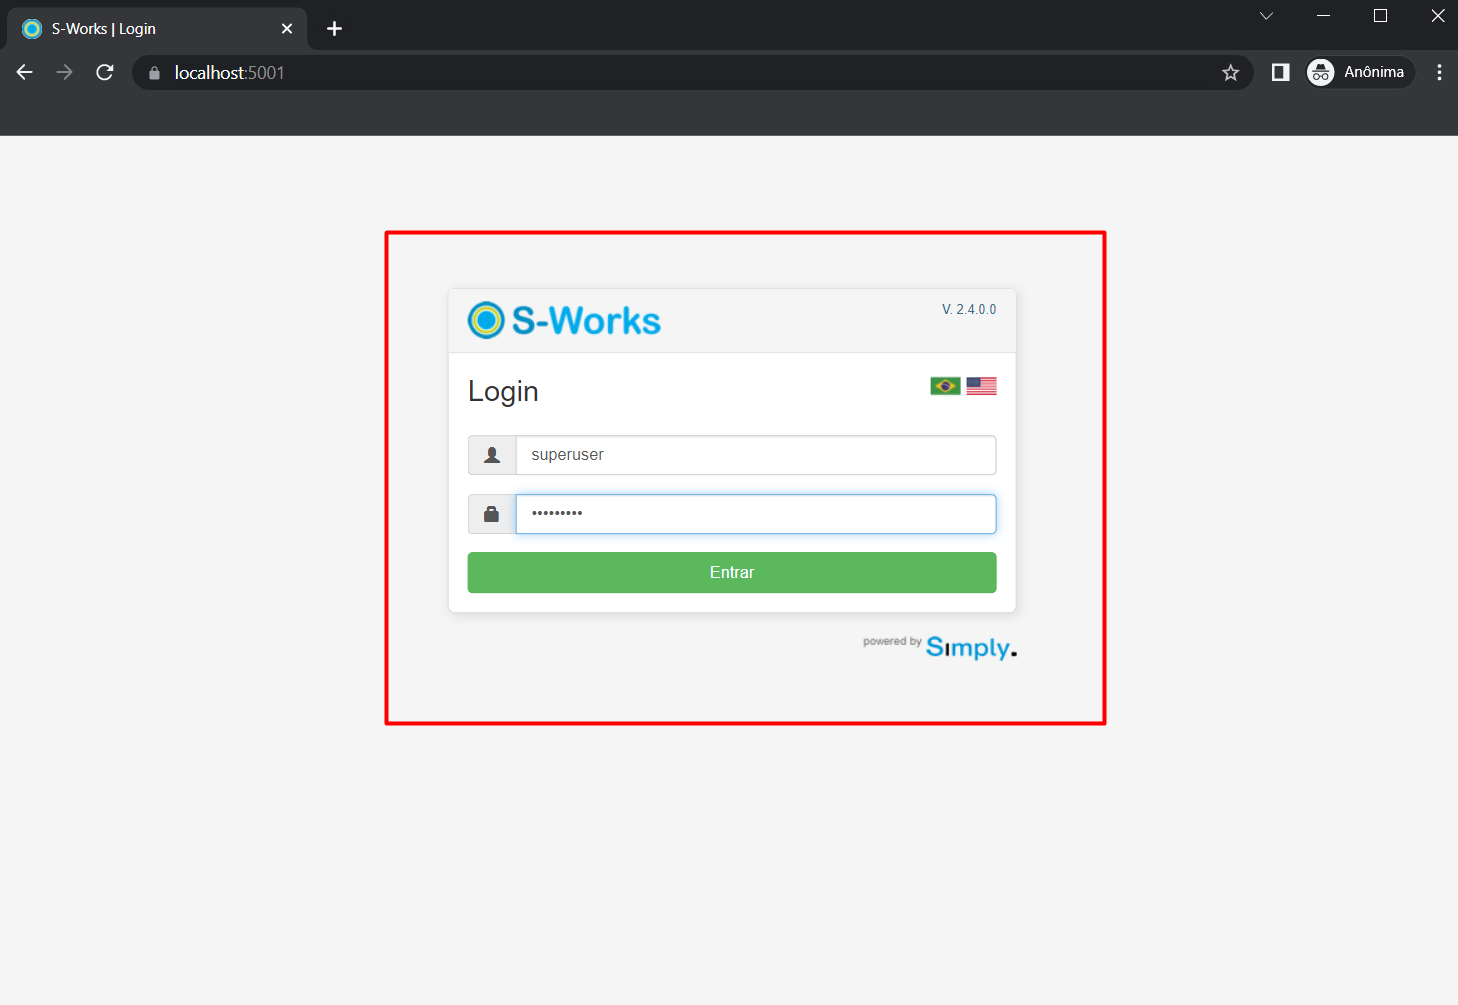Focus the username field containing superuser
This screenshot has height=1005, width=1458.
coord(756,455)
